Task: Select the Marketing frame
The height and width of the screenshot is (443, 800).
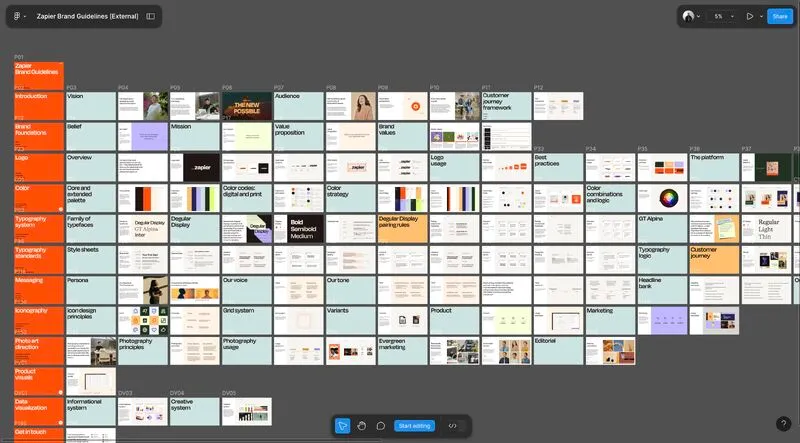Action: tap(610, 321)
